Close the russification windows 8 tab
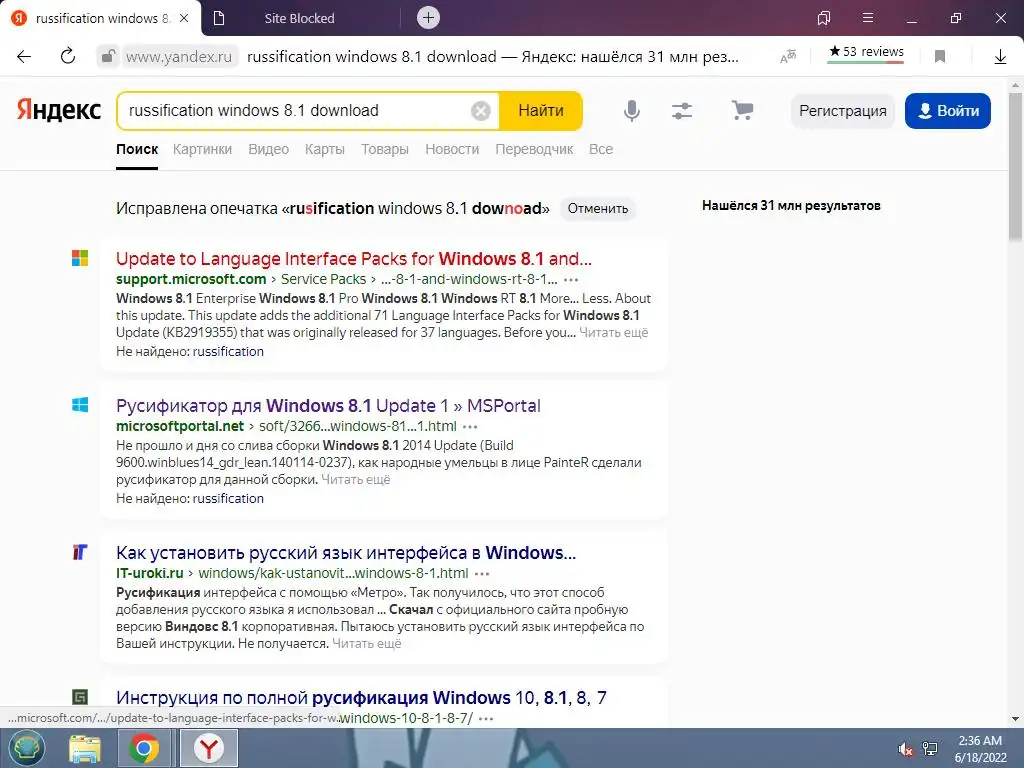The height and width of the screenshot is (768, 1024). [x=184, y=18]
